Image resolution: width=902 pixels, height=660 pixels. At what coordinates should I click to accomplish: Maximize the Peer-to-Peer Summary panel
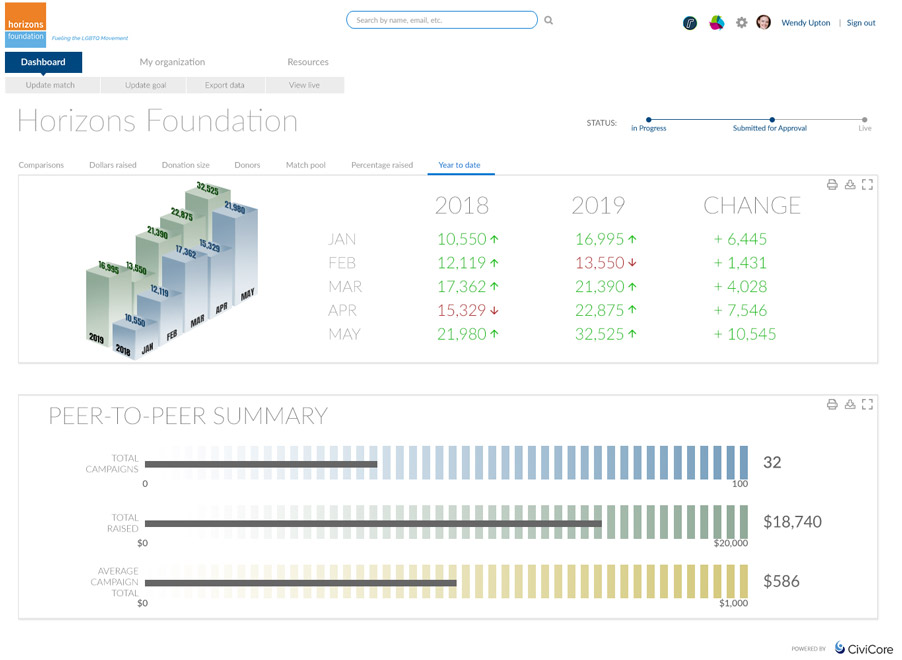pyautogui.click(x=867, y=404)
